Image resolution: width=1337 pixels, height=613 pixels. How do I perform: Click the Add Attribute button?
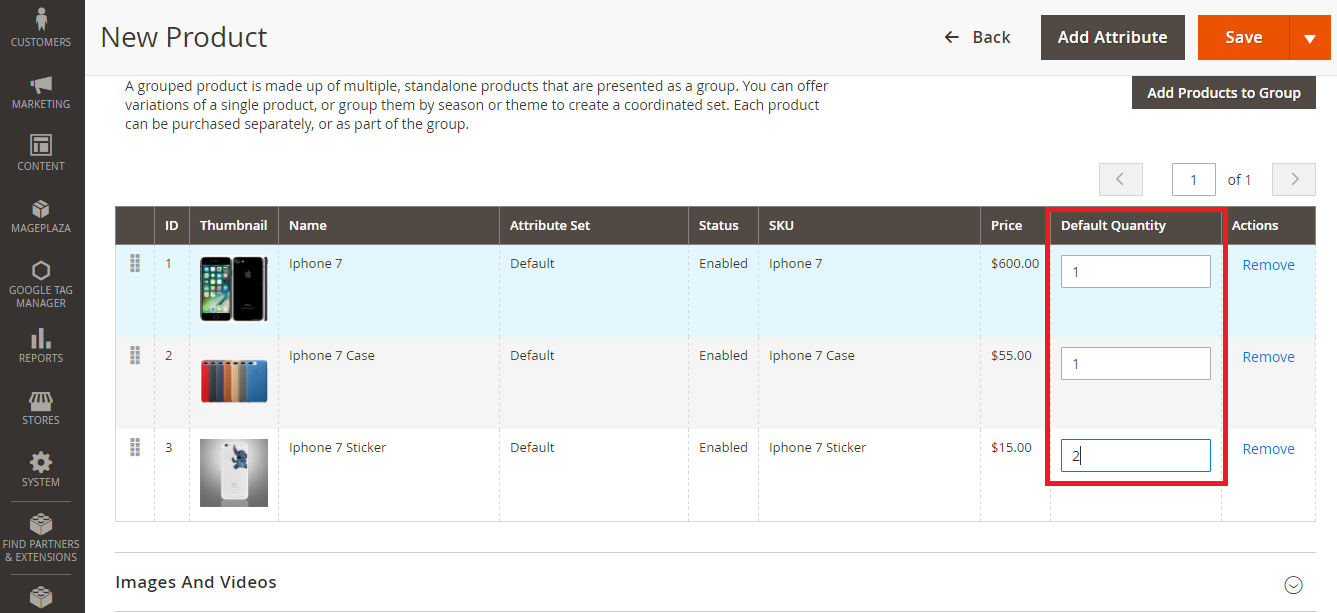pos(1113,37)
